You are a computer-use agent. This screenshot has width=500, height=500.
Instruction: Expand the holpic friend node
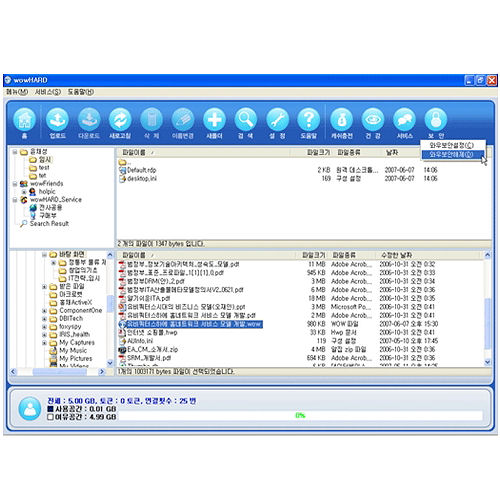point(24,192)
